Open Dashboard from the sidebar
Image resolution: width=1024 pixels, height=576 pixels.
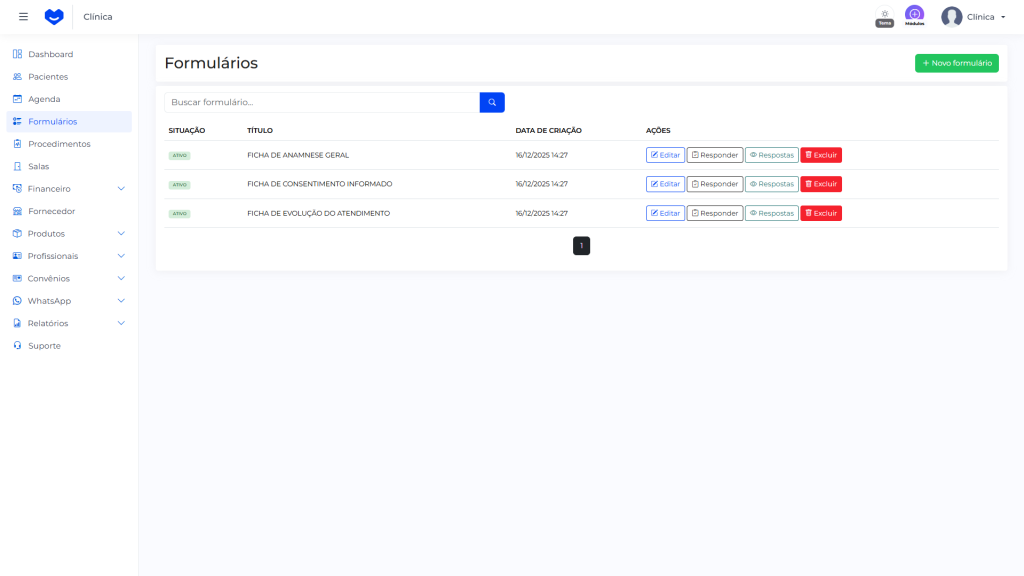pyautogui.click(x=50, y=54)
